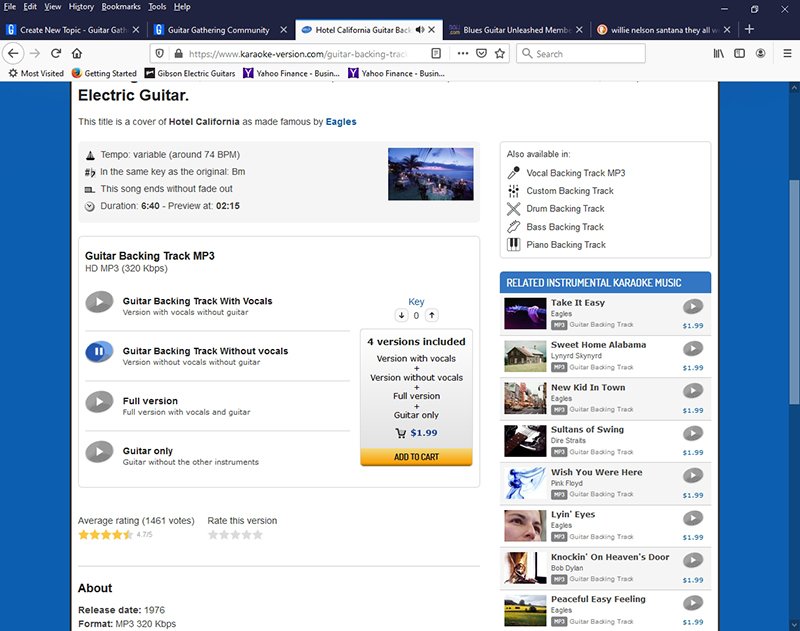This screenshot has width=800, height=631.
Task: Switch to Blues Guitar Unleashed tab
Action: 516,30
